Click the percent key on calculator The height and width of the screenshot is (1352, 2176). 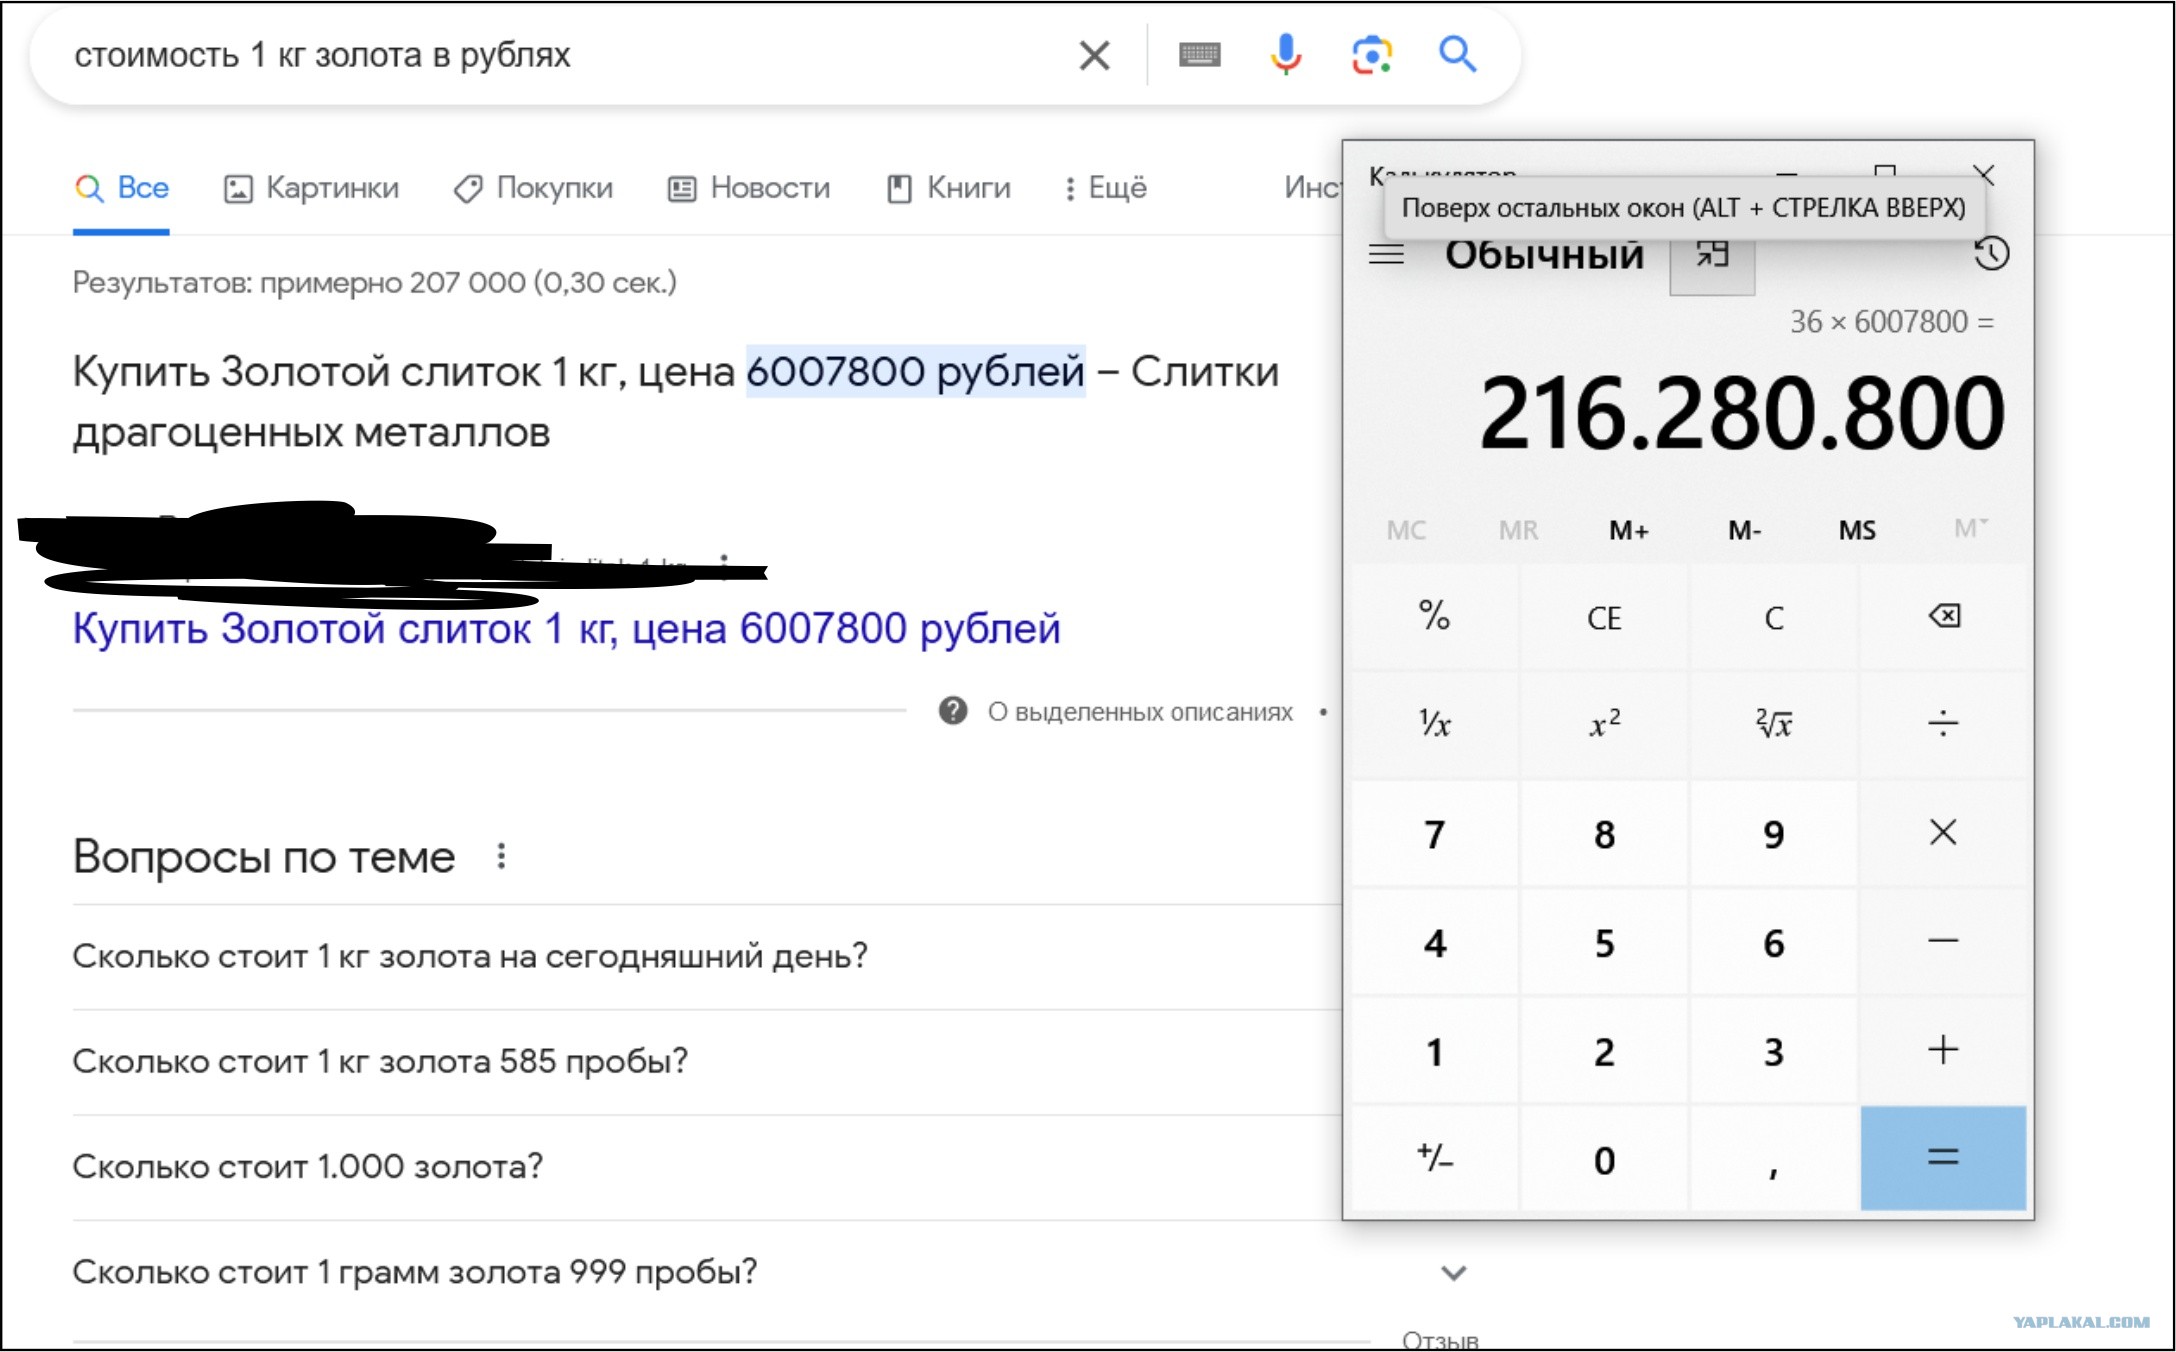[x=1435, y=616]
